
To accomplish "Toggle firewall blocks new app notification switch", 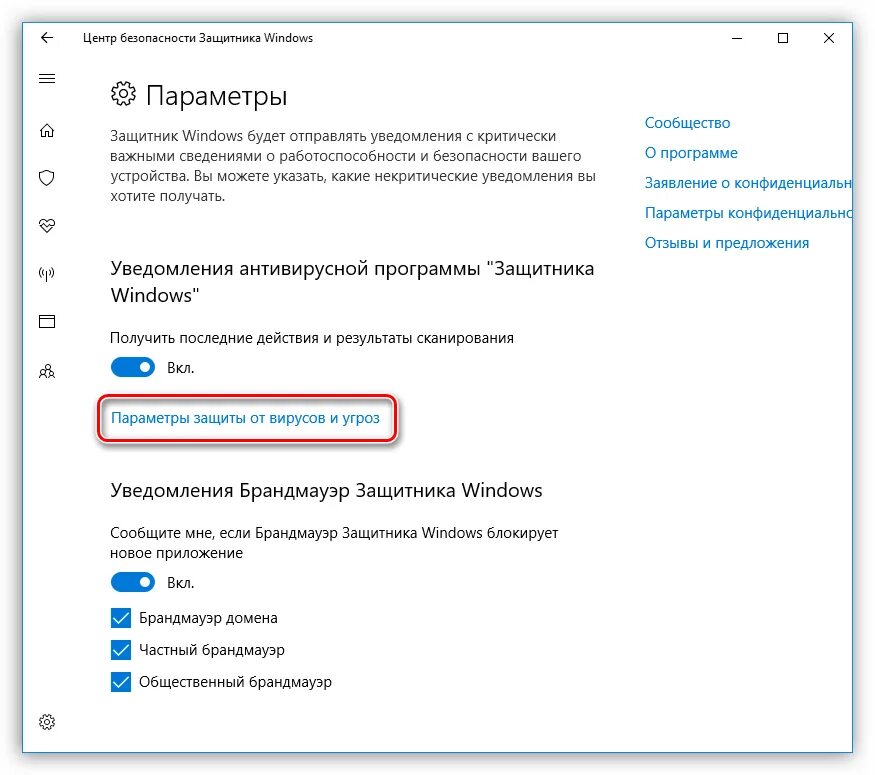I will click(x=133, y=582).
